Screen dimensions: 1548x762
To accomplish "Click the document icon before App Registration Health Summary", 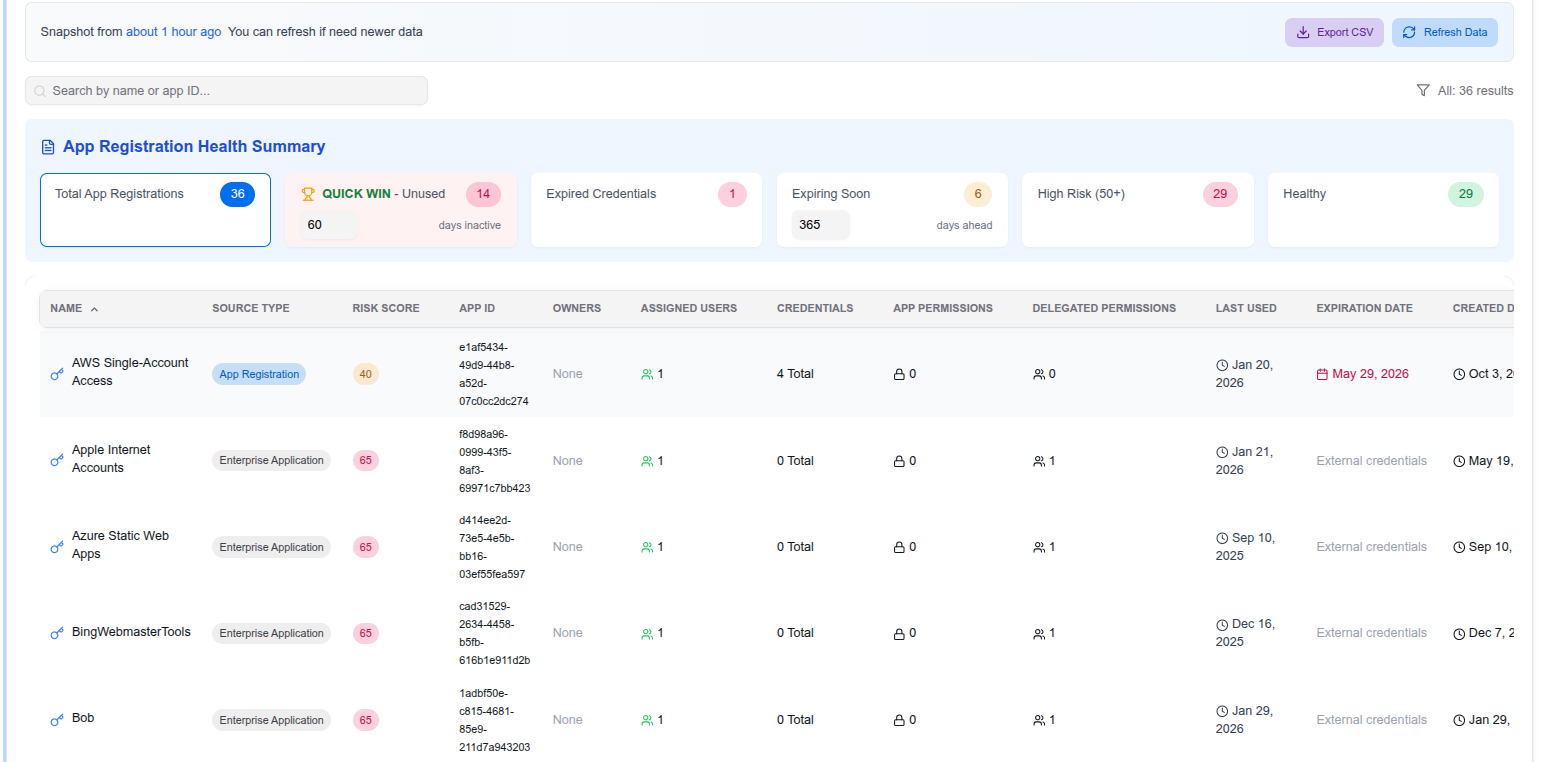I will pos(47,146).
